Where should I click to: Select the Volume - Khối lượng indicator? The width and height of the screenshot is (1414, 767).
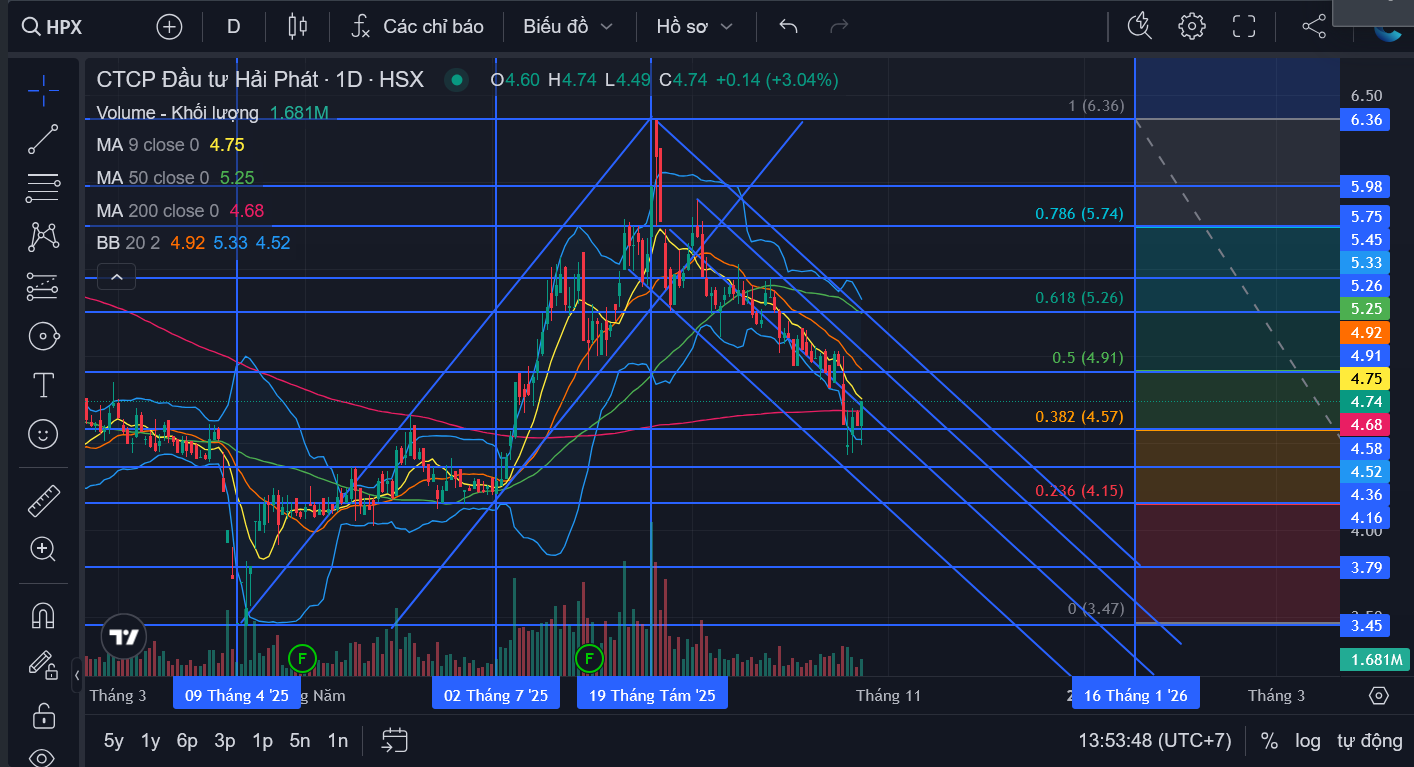[178, 113]
